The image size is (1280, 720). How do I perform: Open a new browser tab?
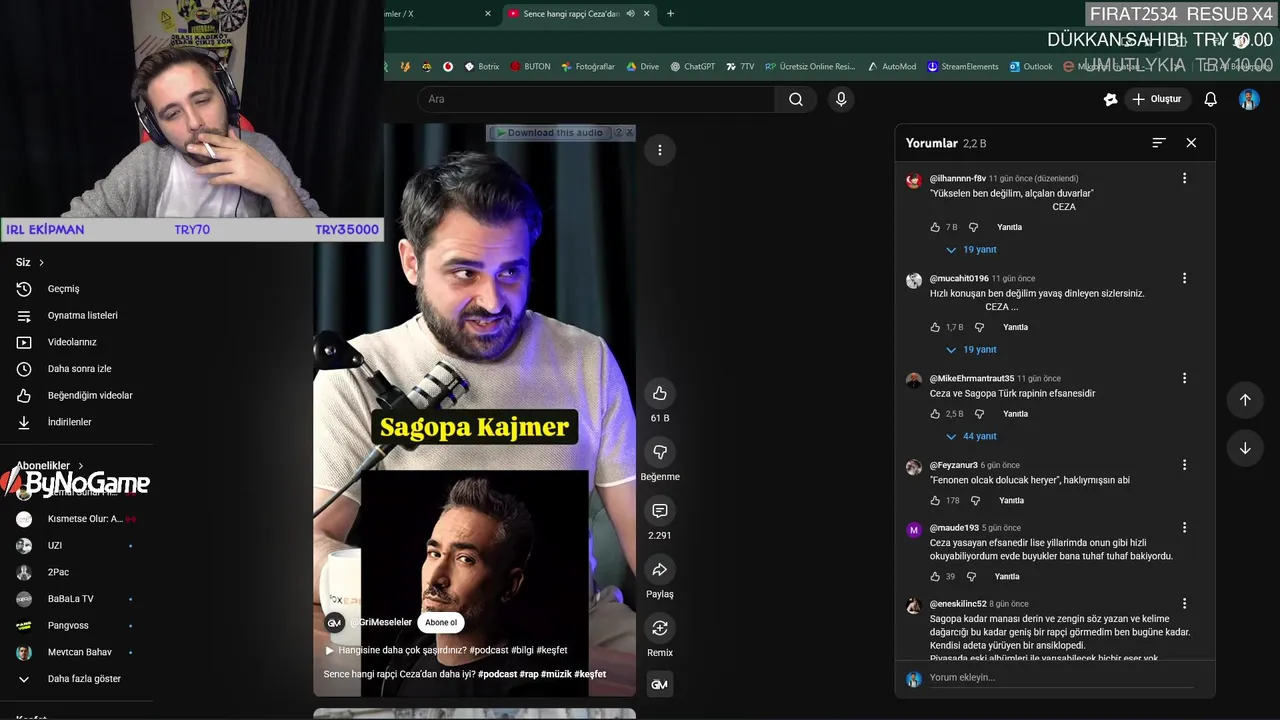point(670,13)
